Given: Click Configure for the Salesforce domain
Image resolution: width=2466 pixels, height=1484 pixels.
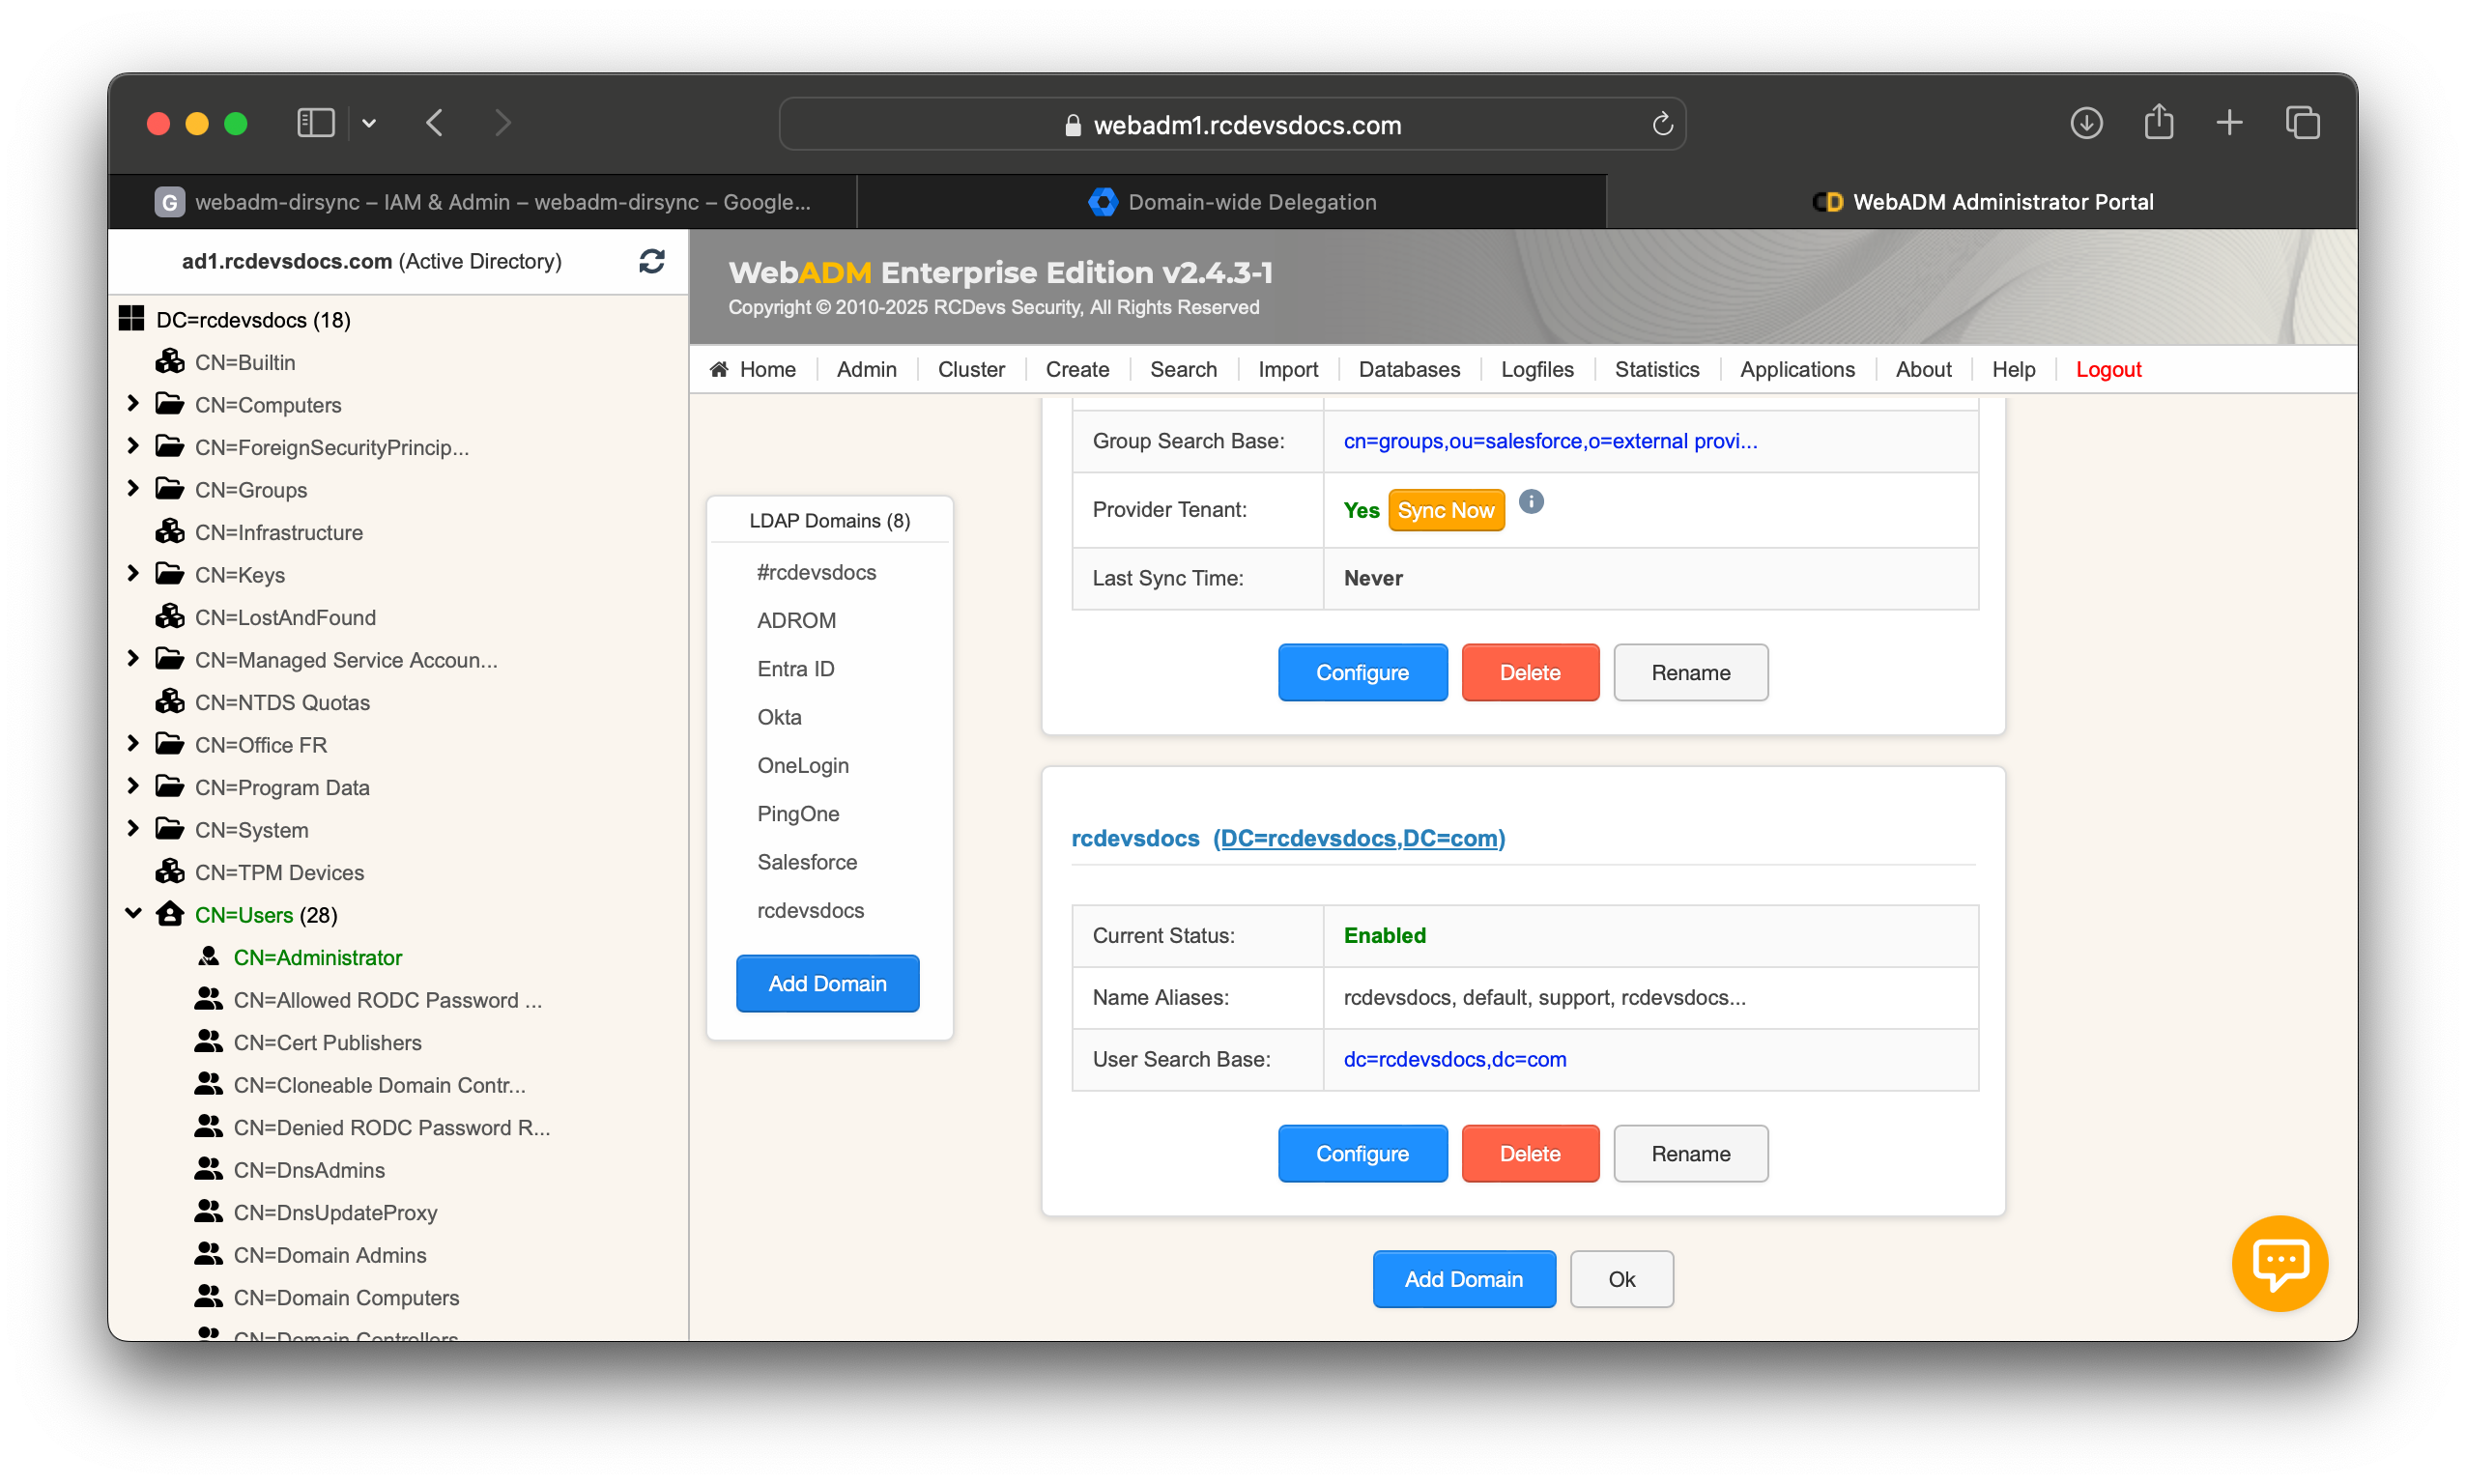Looking at the screenshot, I should [1362, 672].
